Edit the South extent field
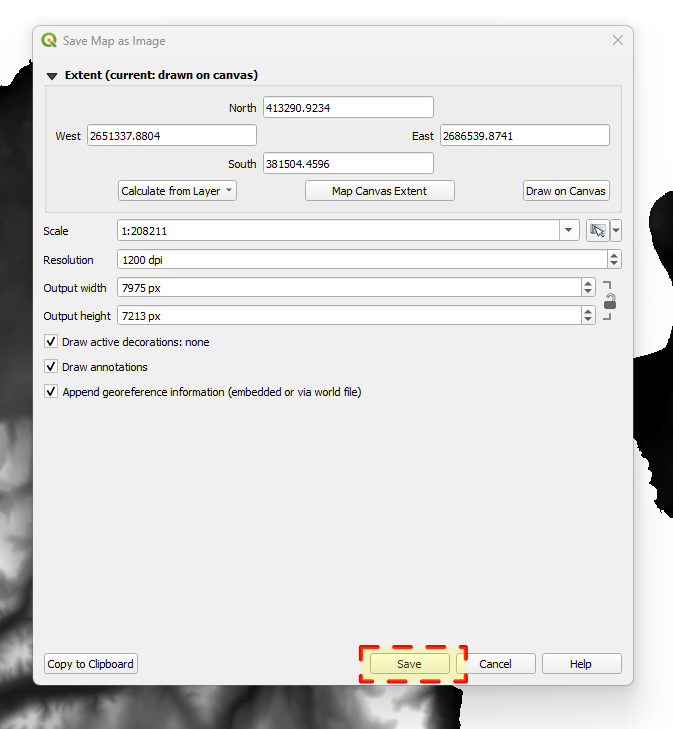The image size is (673, 729). coord(348,163)
